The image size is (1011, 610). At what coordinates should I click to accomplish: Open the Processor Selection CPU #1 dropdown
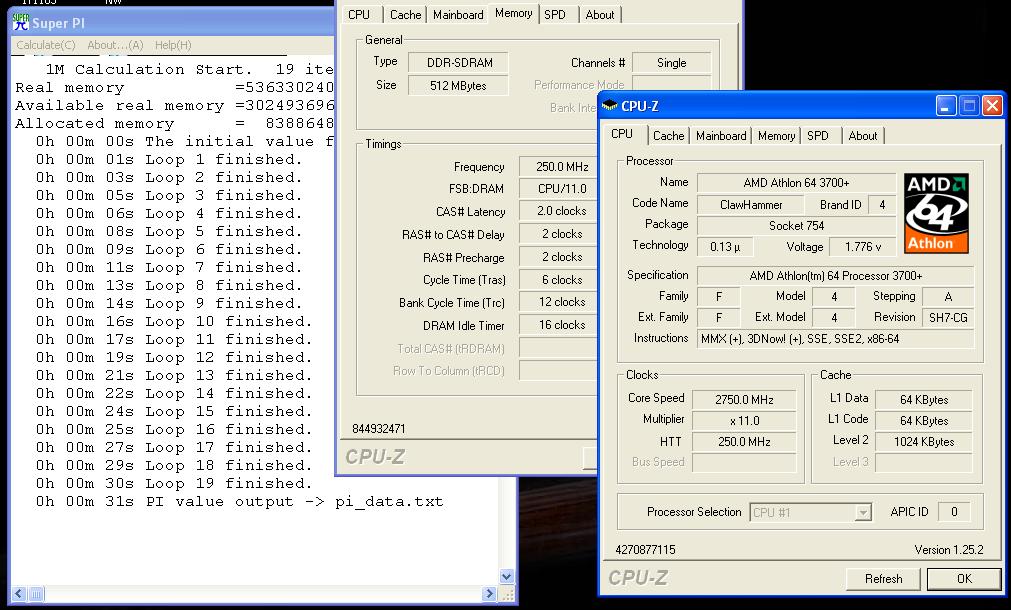point(810,513)
